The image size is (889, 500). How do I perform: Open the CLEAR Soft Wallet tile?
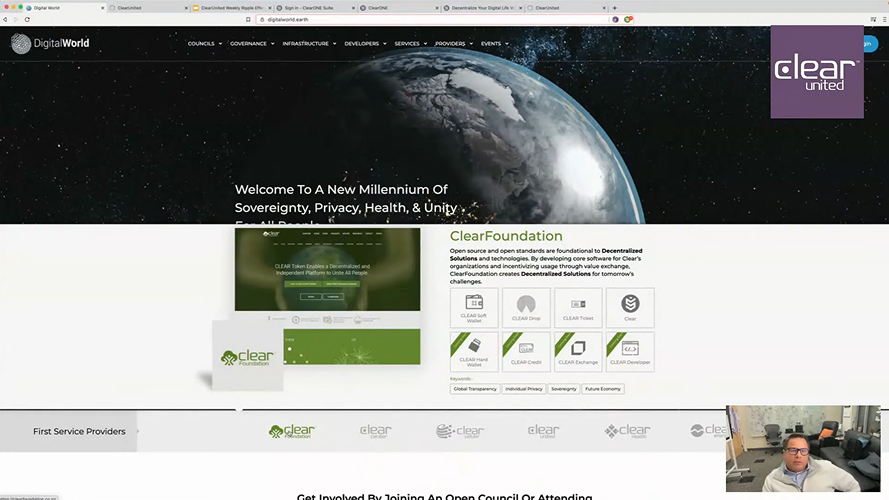[x=474, y=308]
